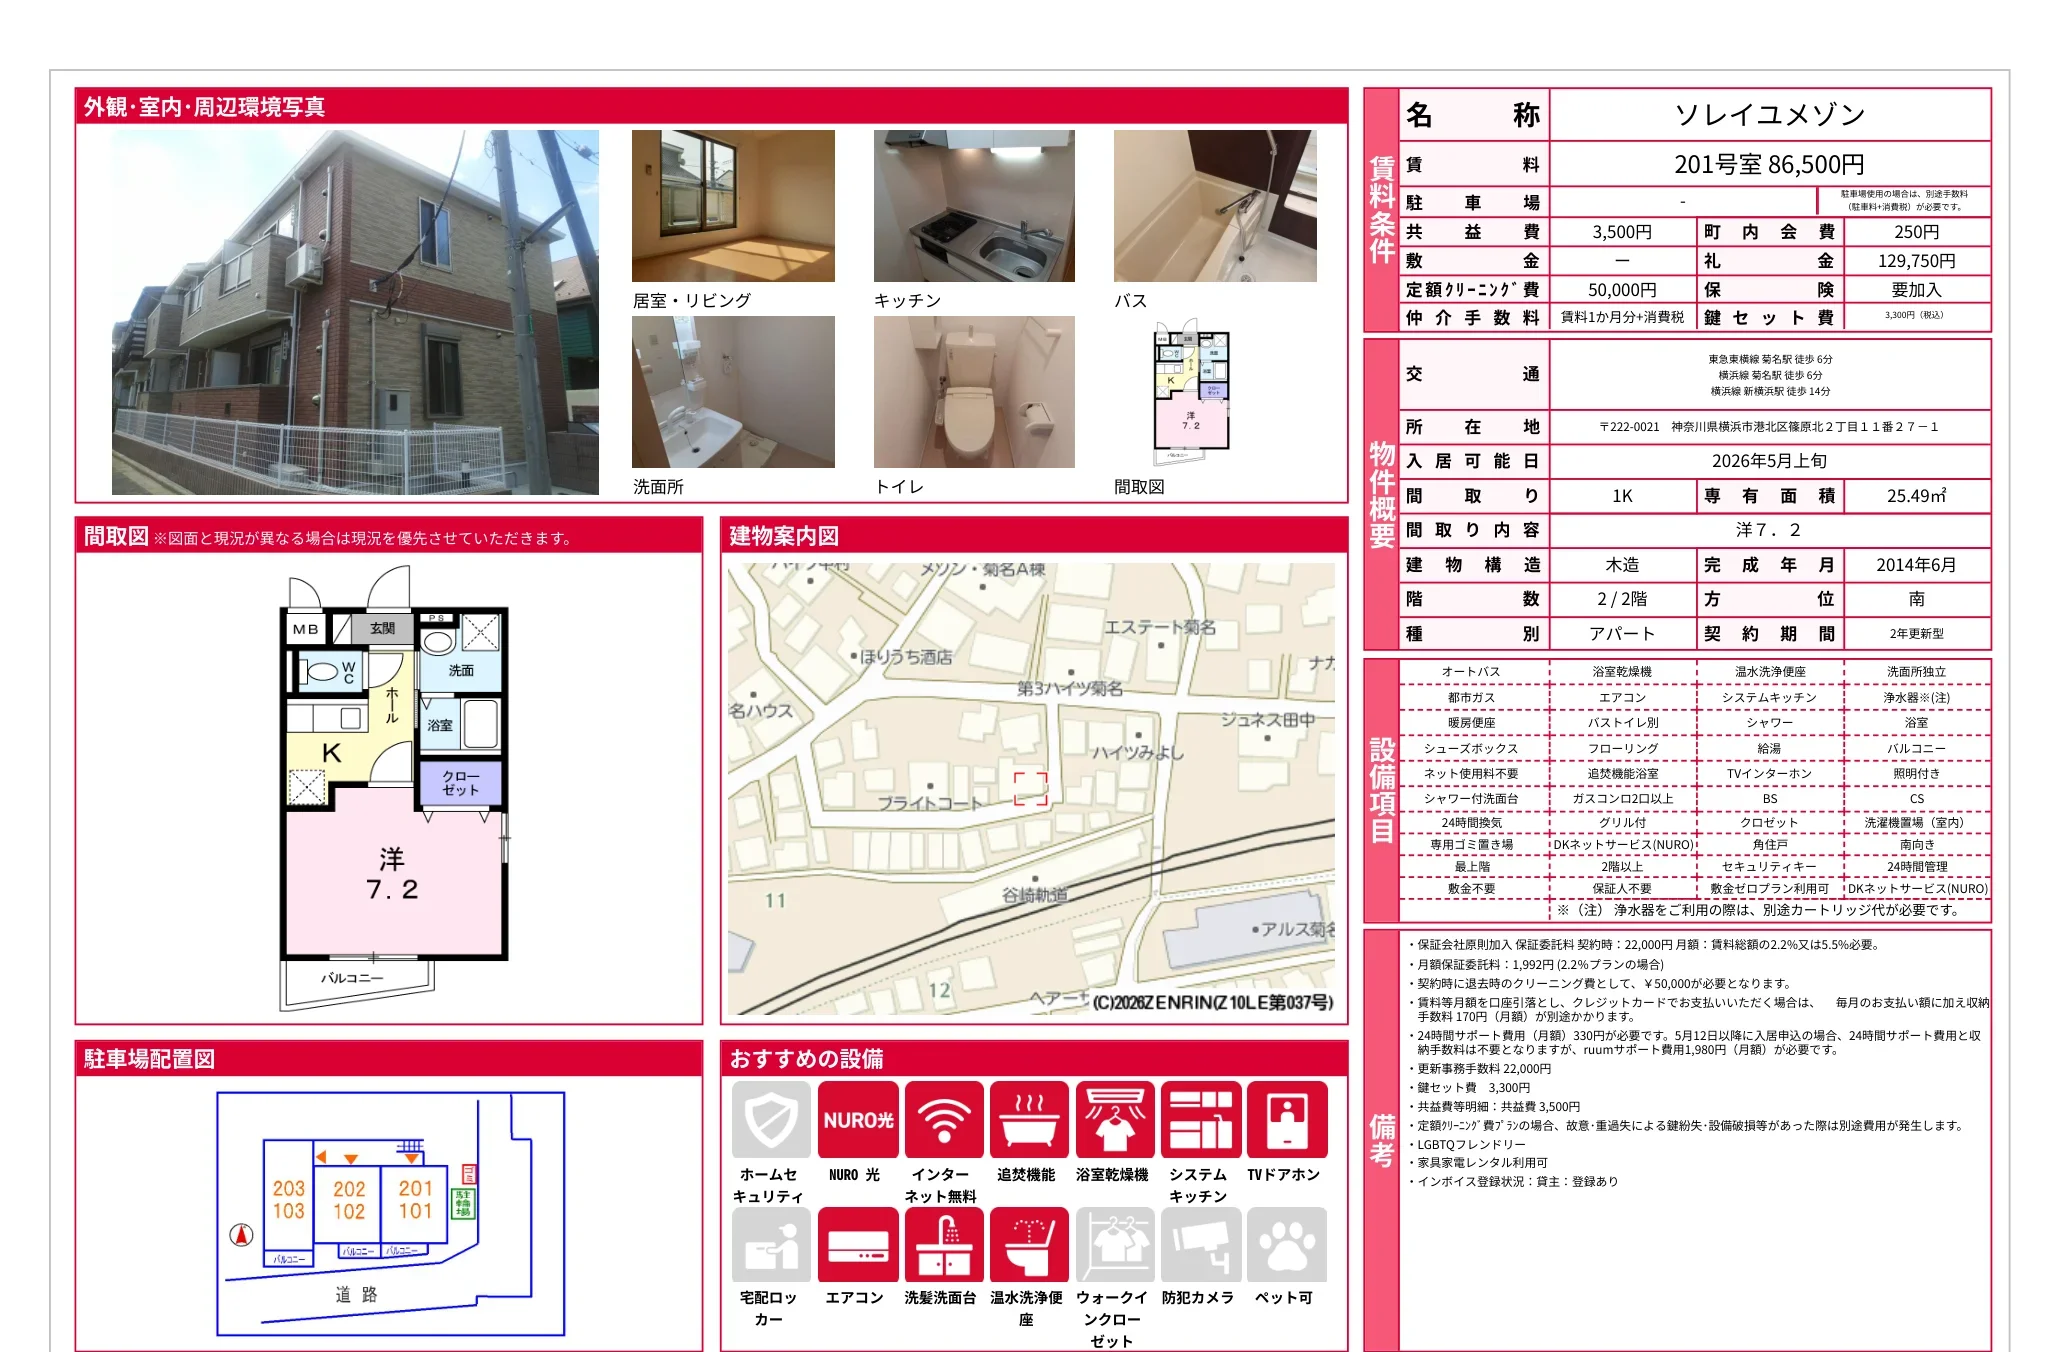Open the toilet photo thumbnail
The width and height of the screenshot is (2056, 1352).
(x=974, y=392)
